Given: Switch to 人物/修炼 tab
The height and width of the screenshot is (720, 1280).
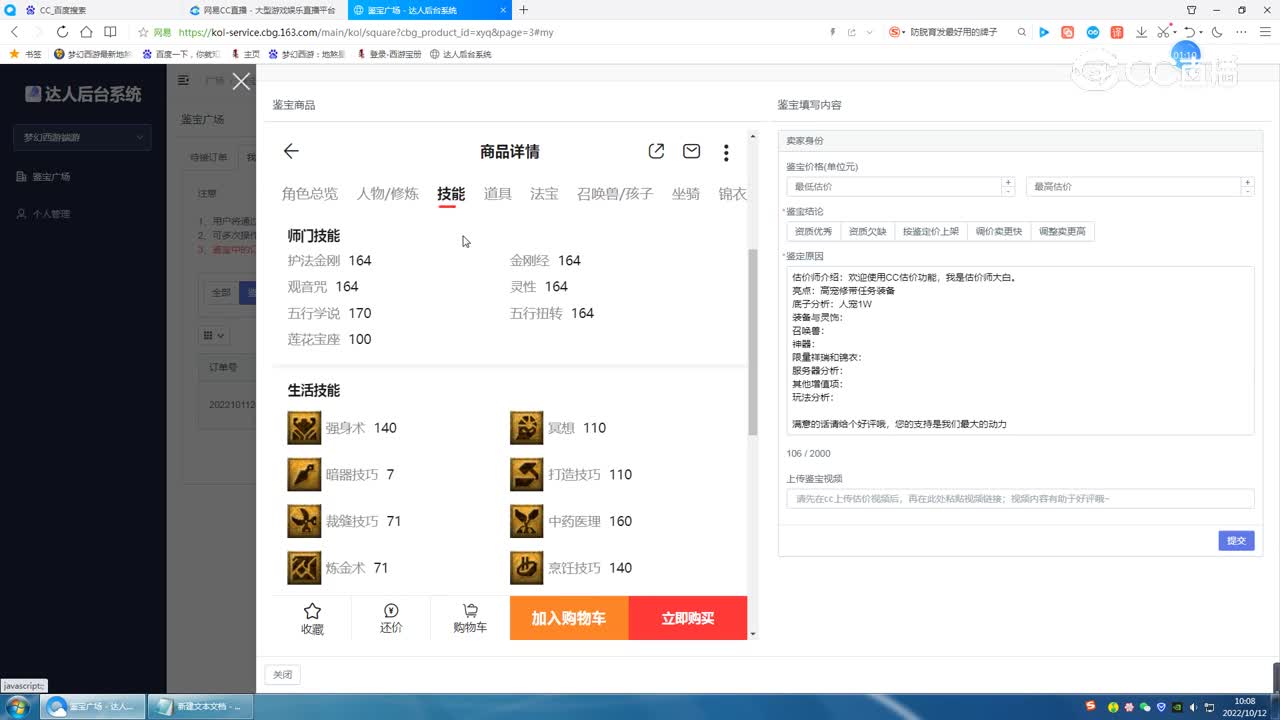Looking at the screenshot, I should (388, 194).
